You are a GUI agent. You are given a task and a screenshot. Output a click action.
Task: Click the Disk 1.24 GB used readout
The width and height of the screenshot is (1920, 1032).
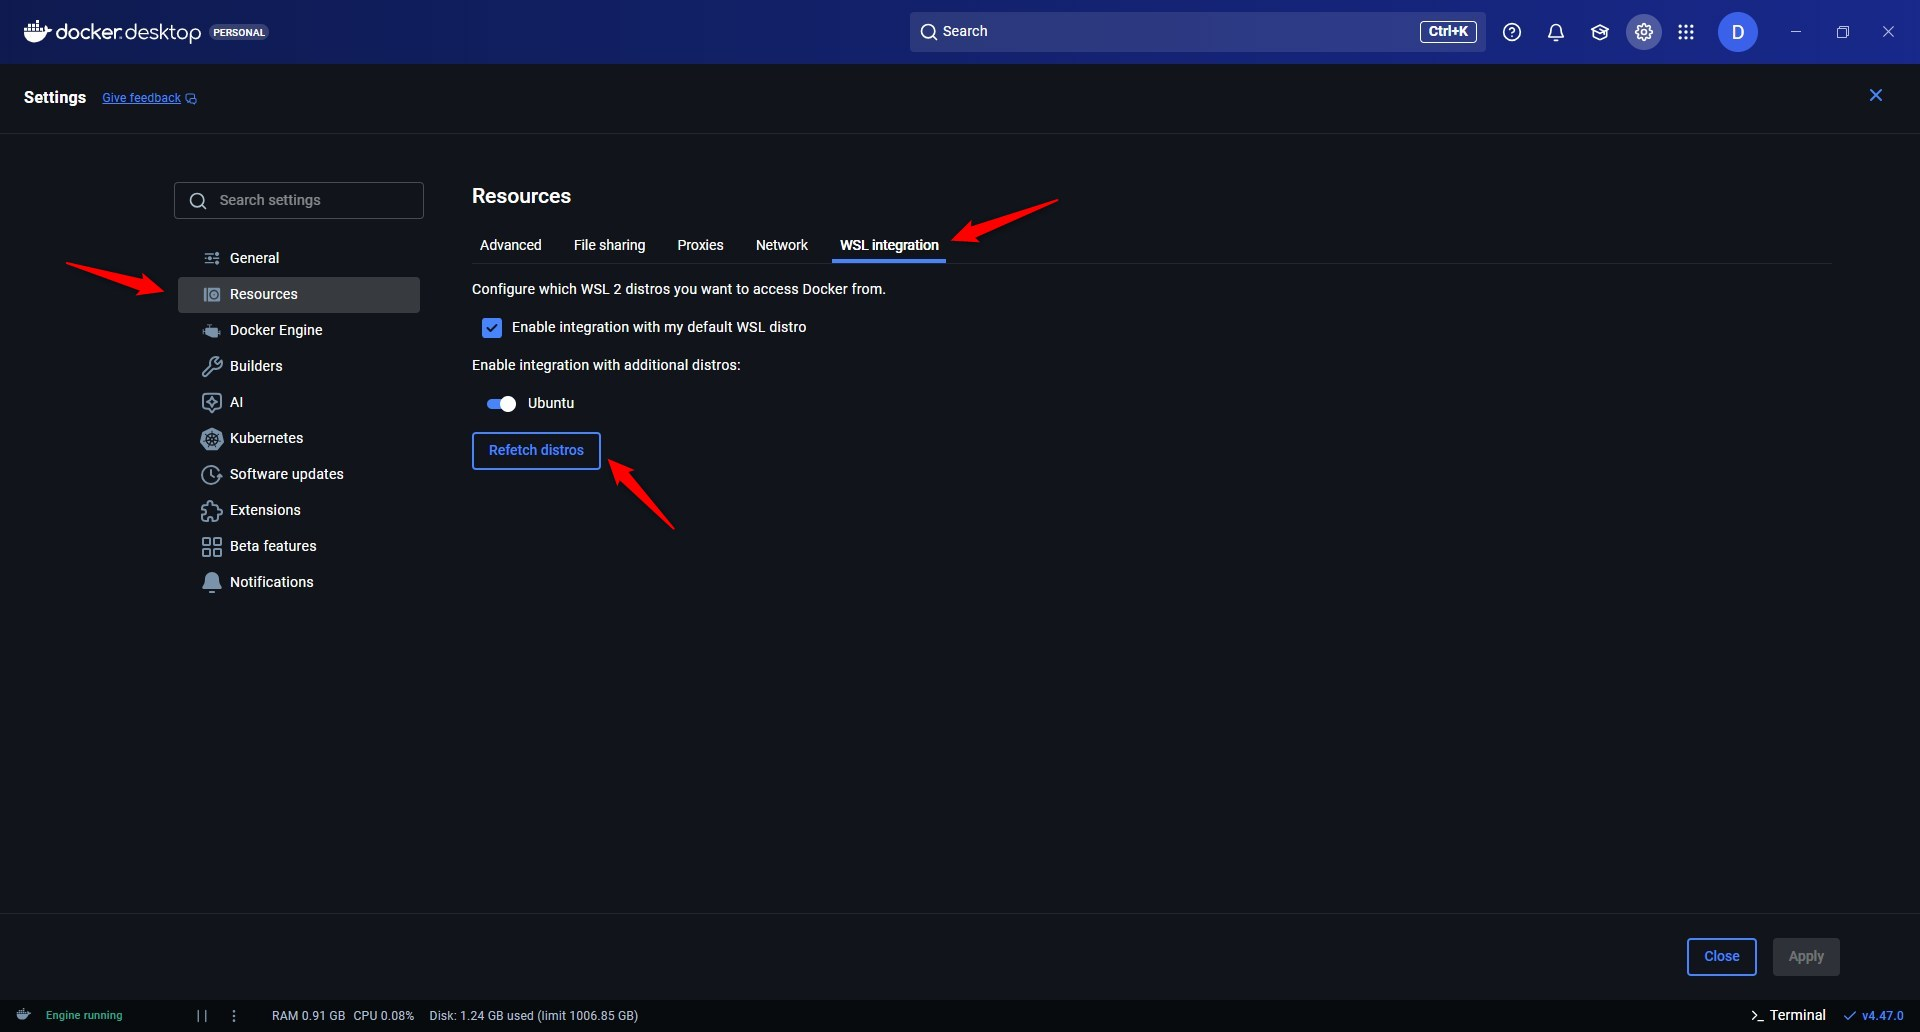(x=534, y=1015)
